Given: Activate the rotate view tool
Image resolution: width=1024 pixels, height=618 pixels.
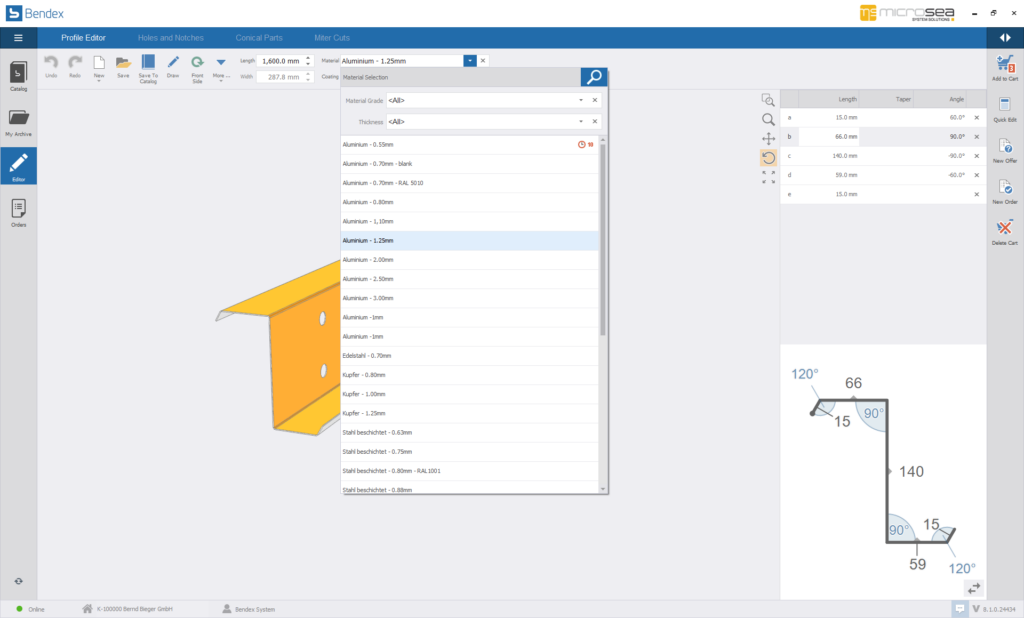Looking at the screenshot, I should click(768, 157).
